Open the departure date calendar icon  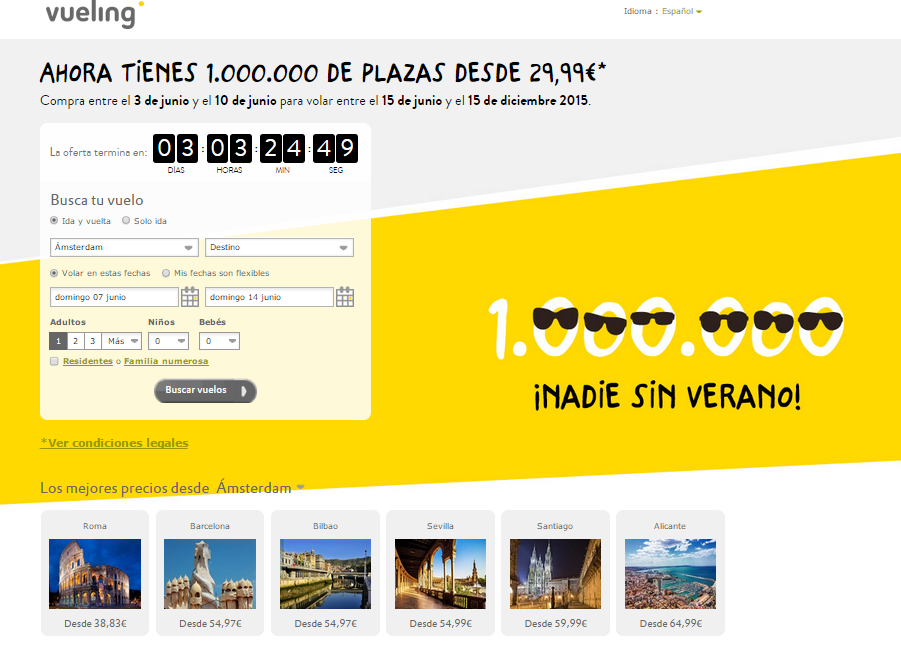point(190,296)
